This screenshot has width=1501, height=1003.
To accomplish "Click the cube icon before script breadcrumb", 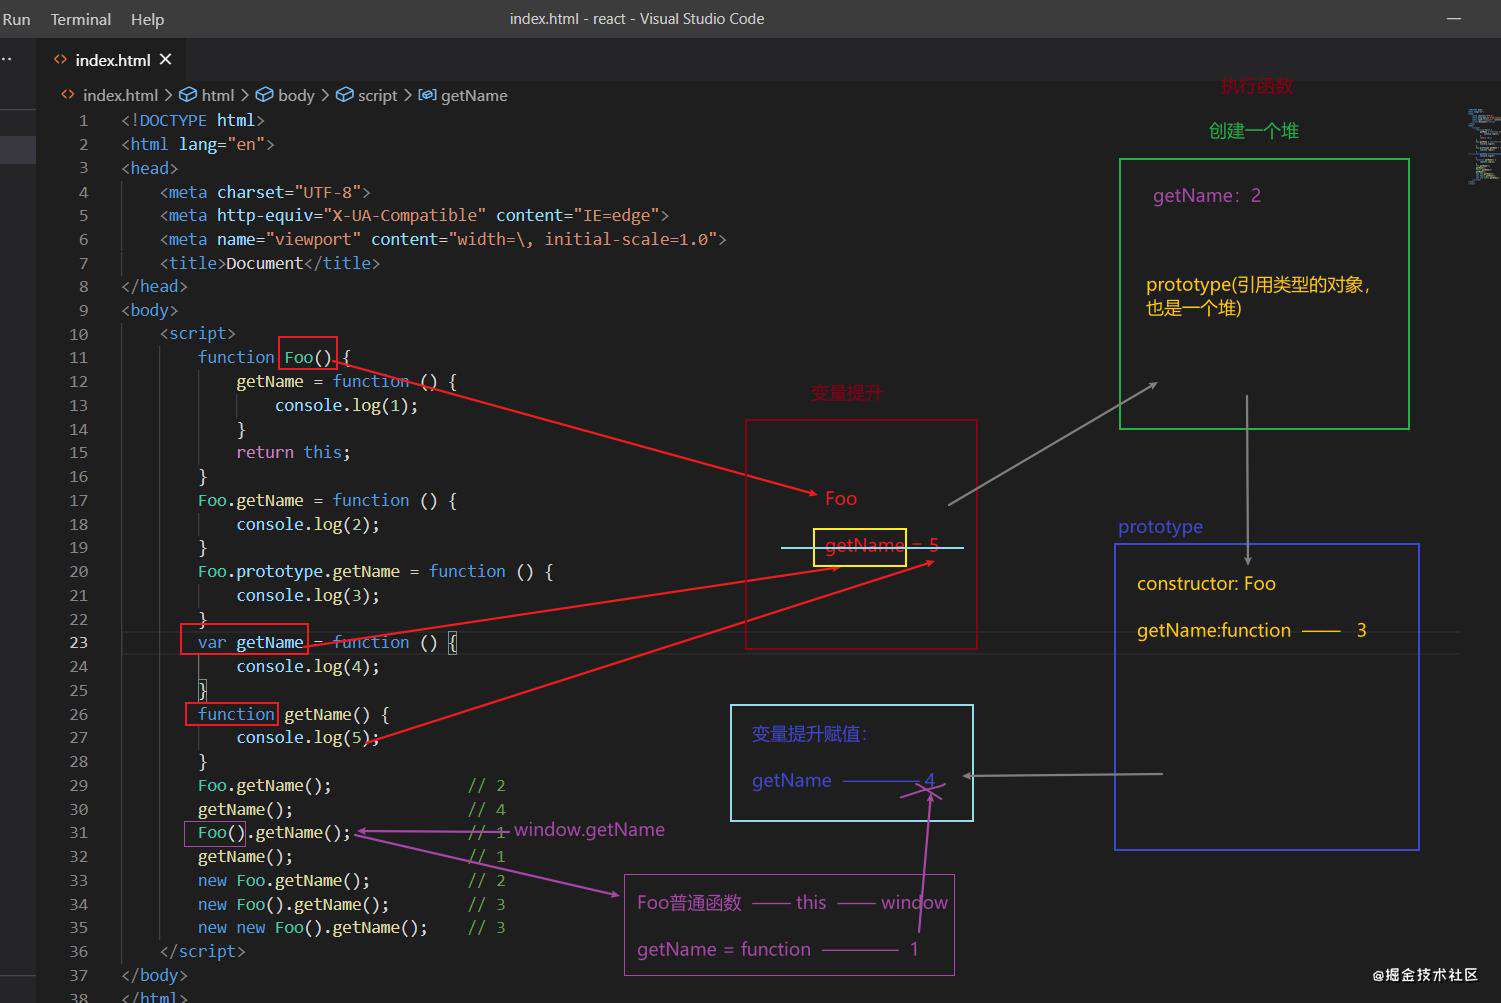I will pos(345,95).
